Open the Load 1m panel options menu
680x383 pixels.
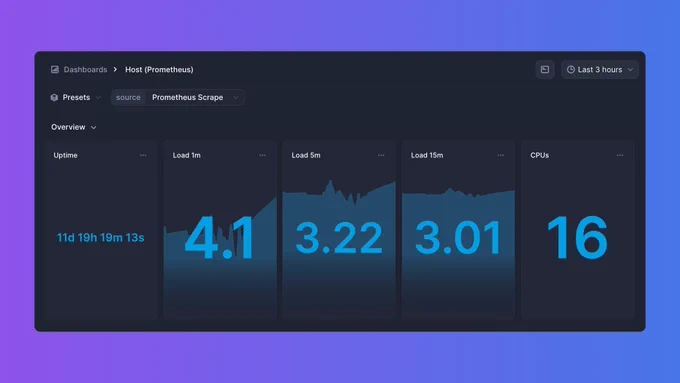tap(262, 155)
